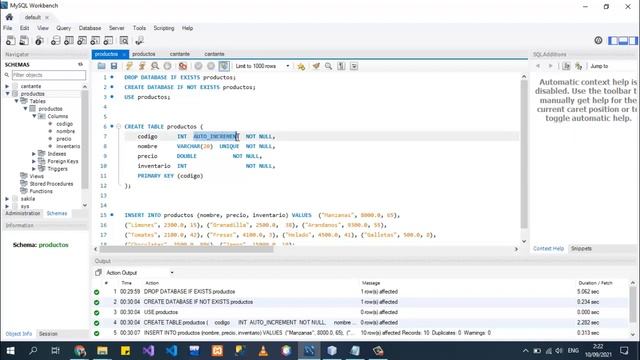The image size is (640, 360).
Task: Execute statement under cursor icon
Action: click(x=142, y=66)
